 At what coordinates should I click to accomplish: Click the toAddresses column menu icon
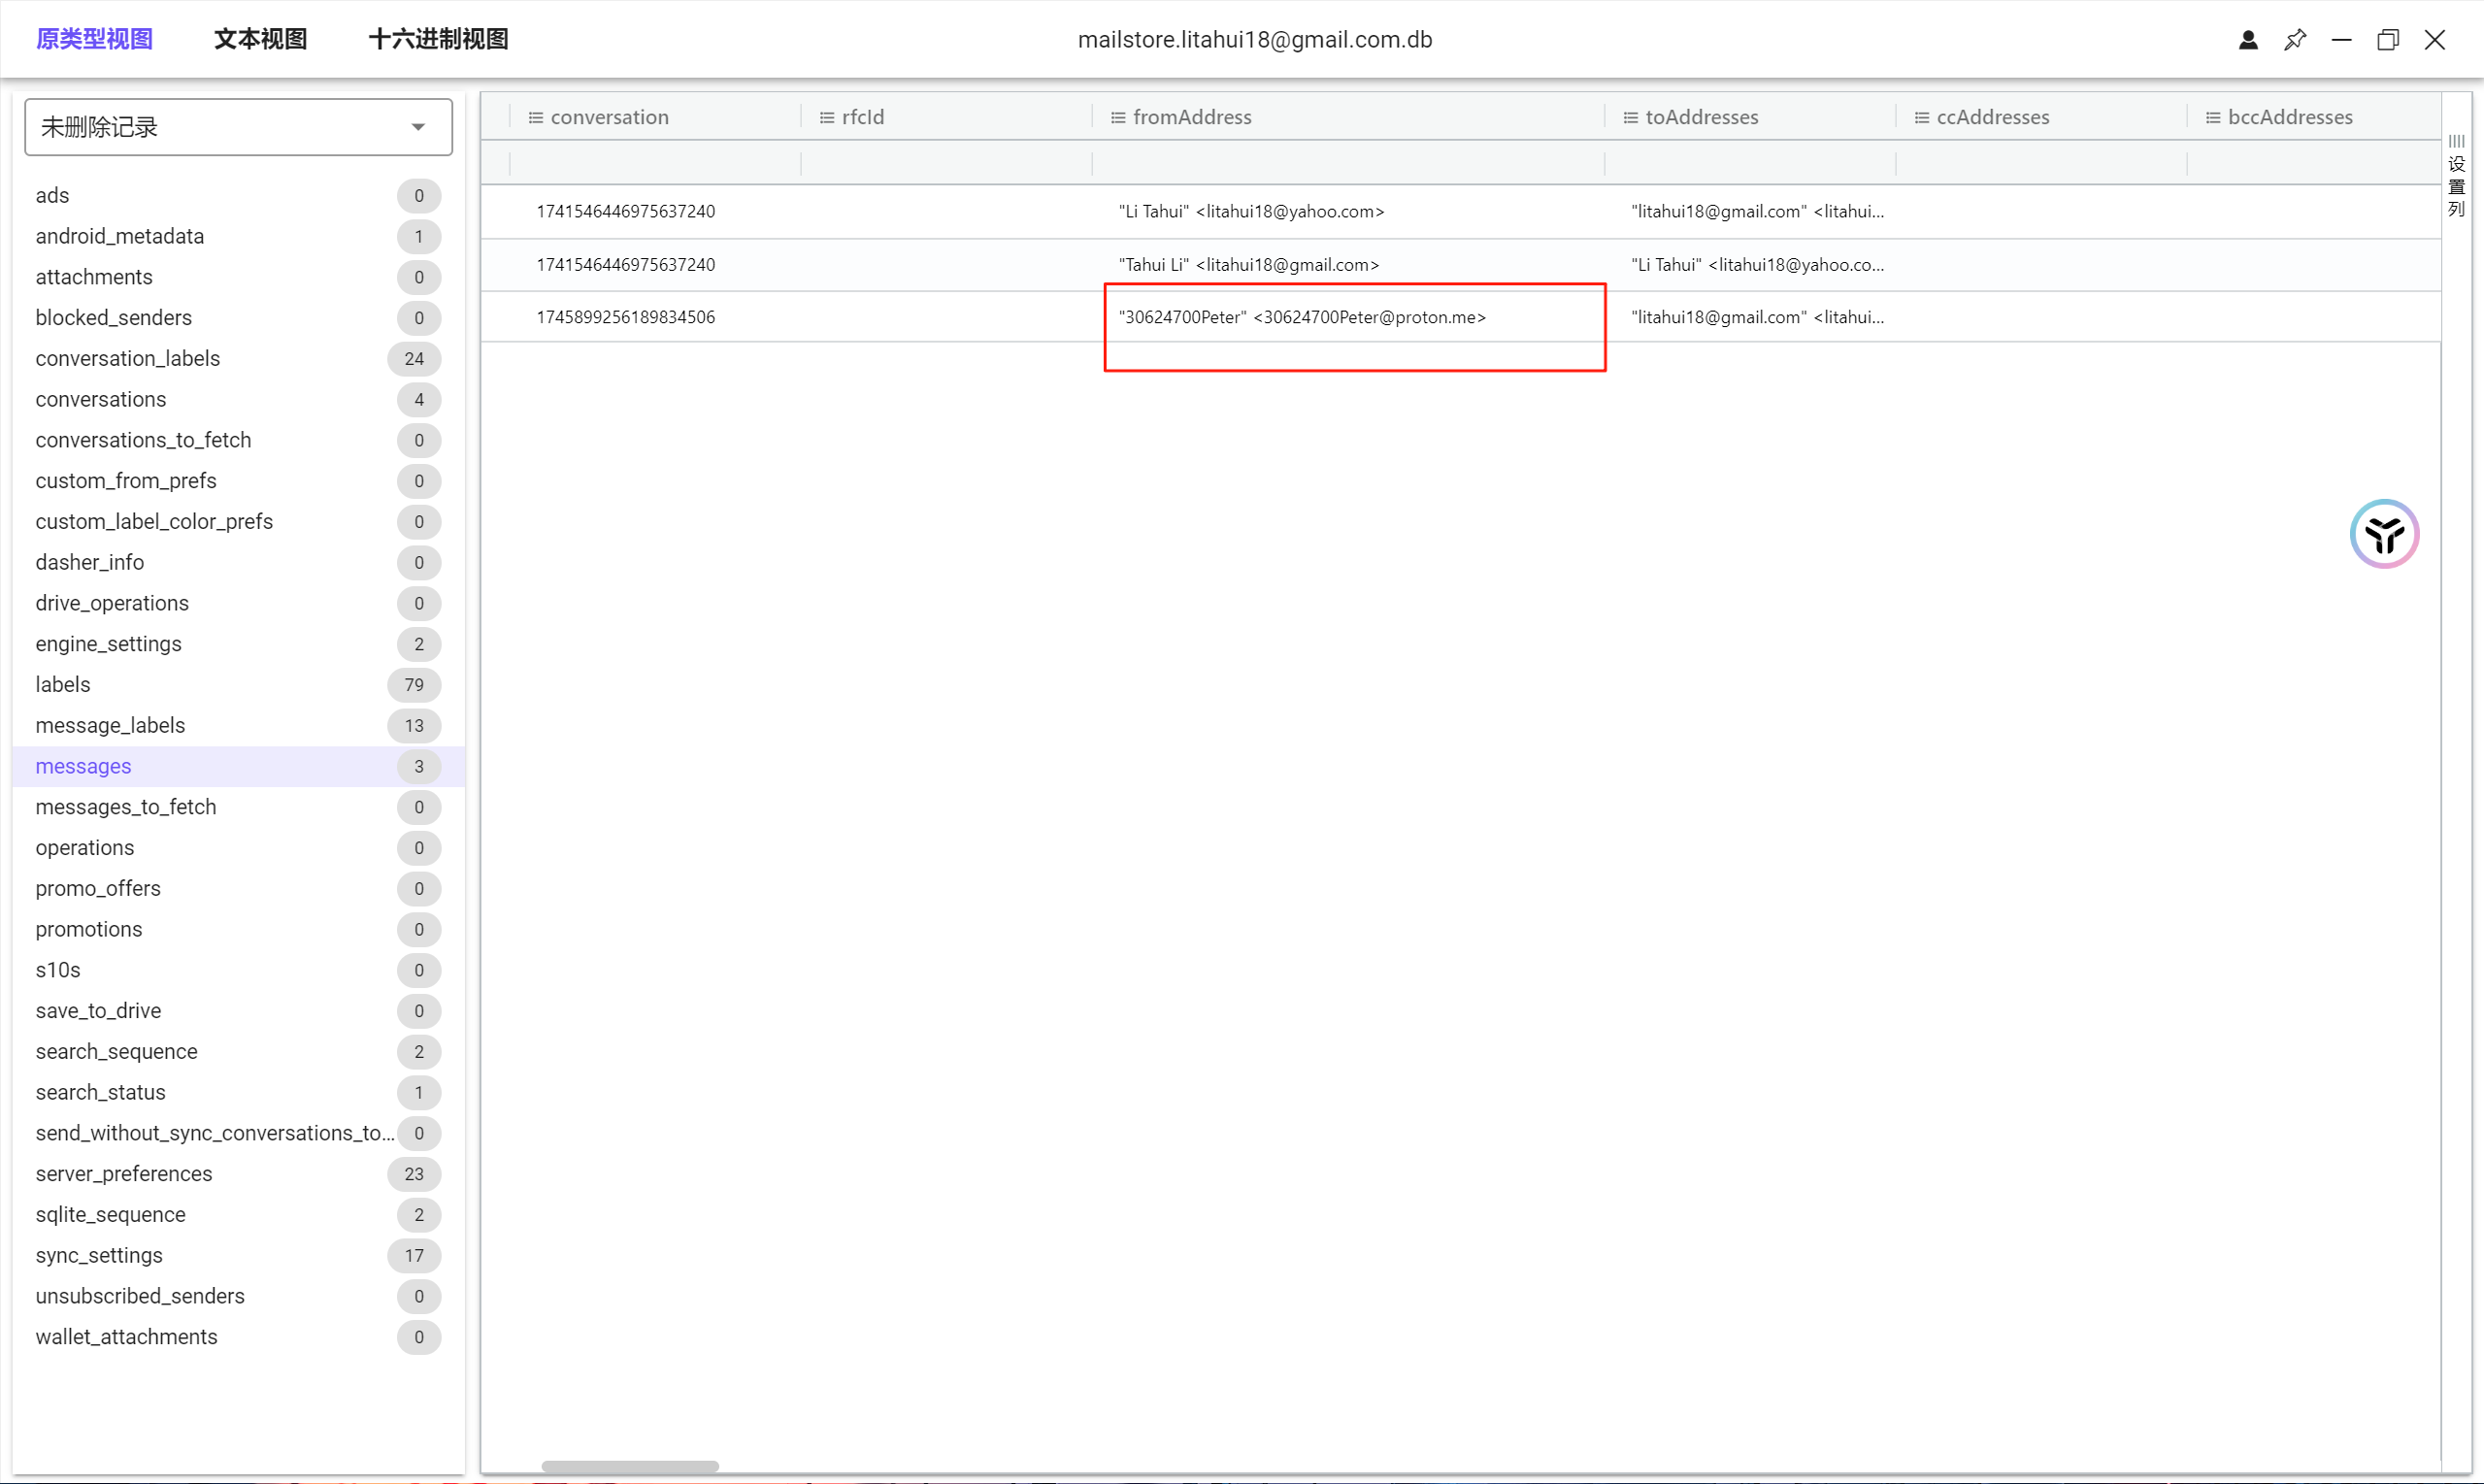(1630, 118)
